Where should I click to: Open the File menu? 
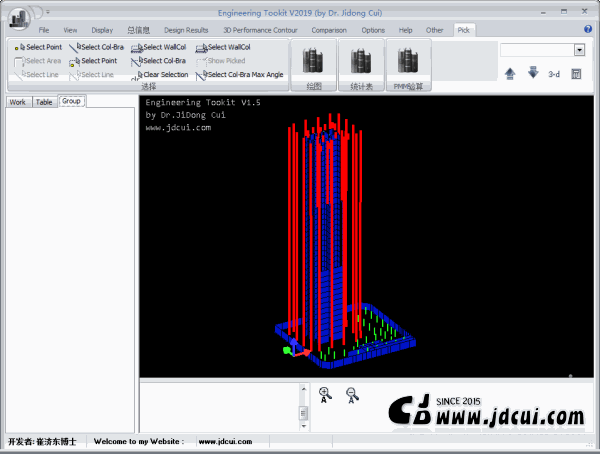44,30
